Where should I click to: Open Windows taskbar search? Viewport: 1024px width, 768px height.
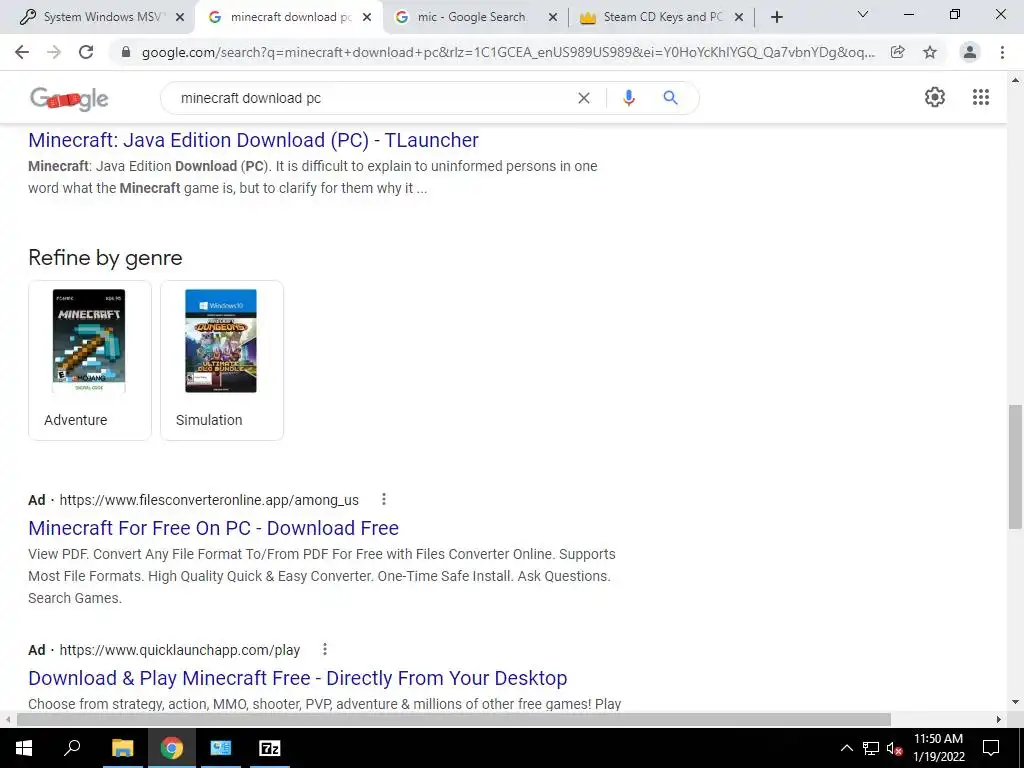tap(72, 748)
